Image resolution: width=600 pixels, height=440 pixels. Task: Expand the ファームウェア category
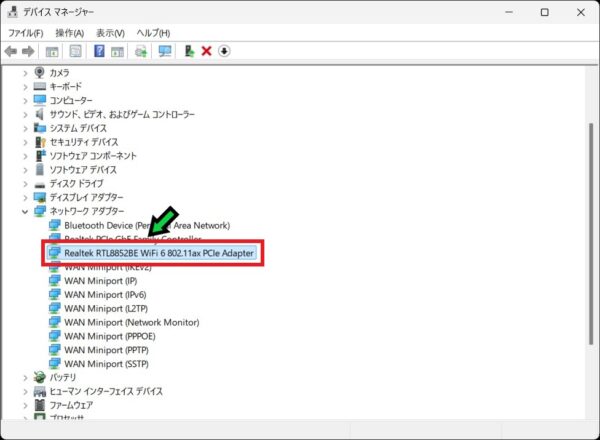click(x=25, y=405)
